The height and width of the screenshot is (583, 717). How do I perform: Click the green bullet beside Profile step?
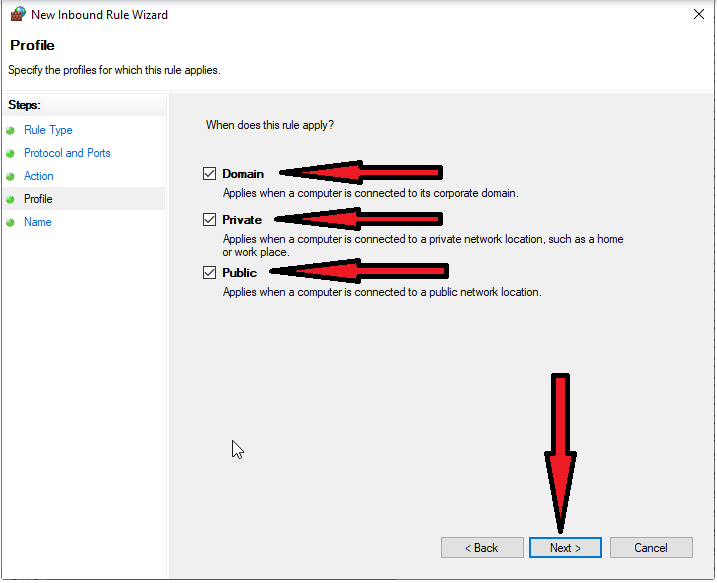coord(11,200)
